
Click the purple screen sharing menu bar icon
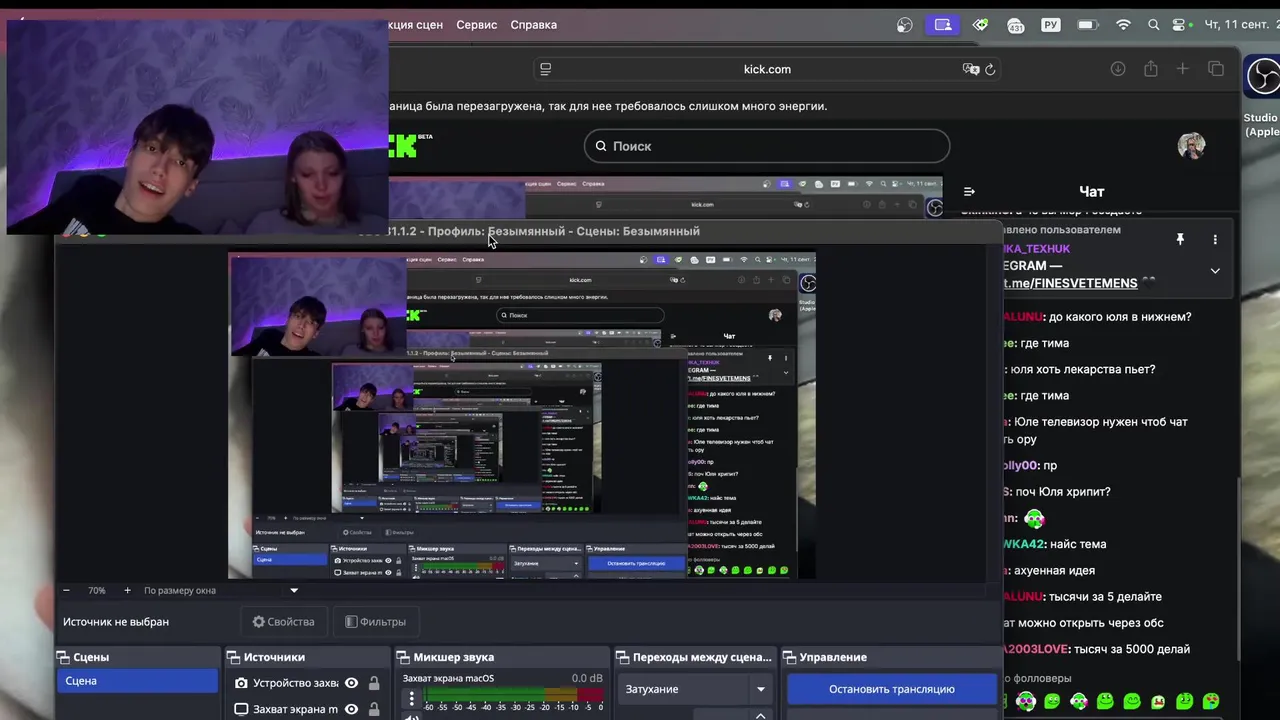pos(942,25)
